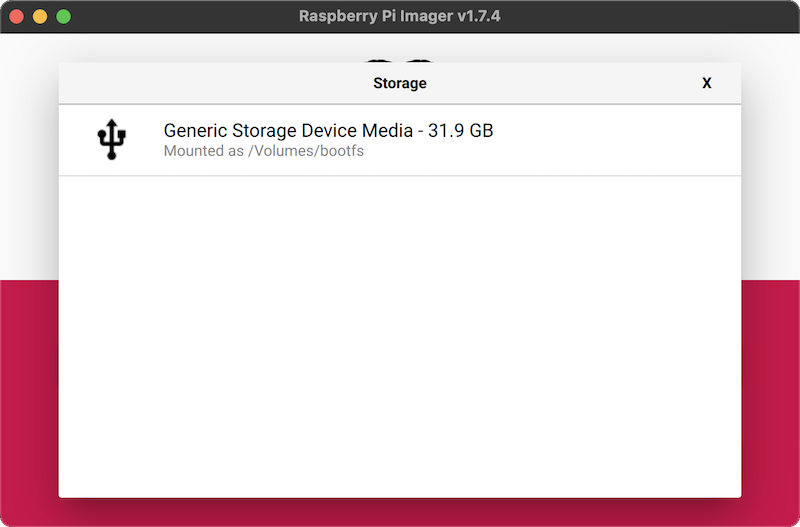Click crimson background right of dialog
The width and height of the screenshot is (800, 527).
click(x=770, y=400)
